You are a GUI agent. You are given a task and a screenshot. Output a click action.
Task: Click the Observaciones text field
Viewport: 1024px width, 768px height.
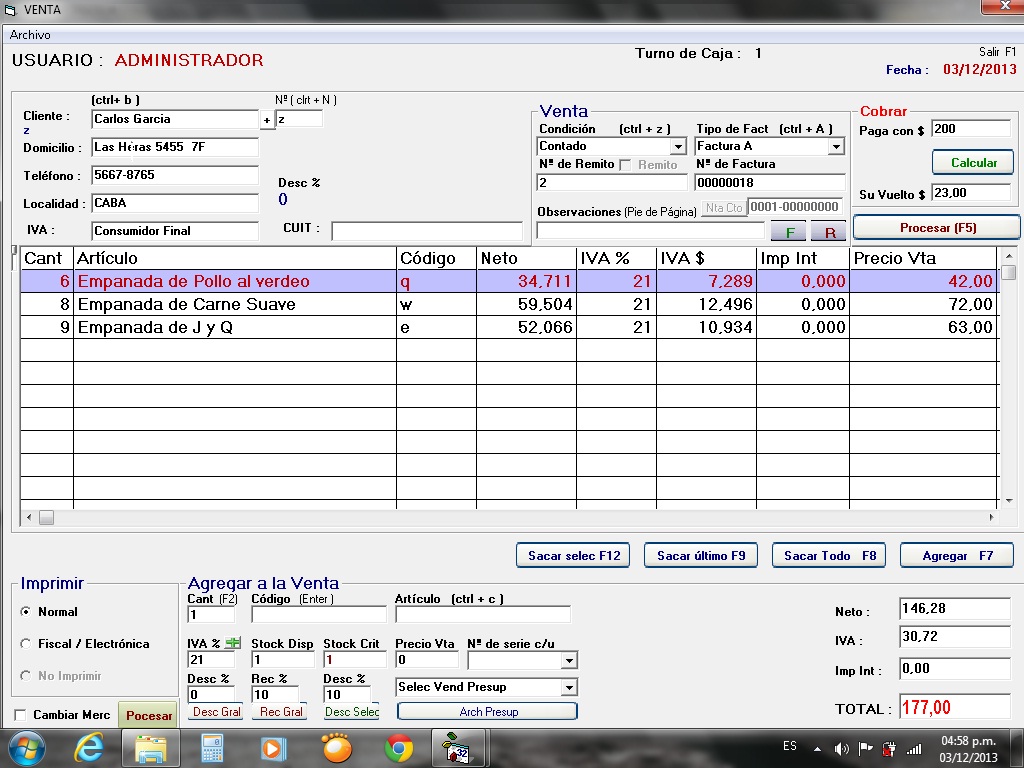click(x=650, y=231)
